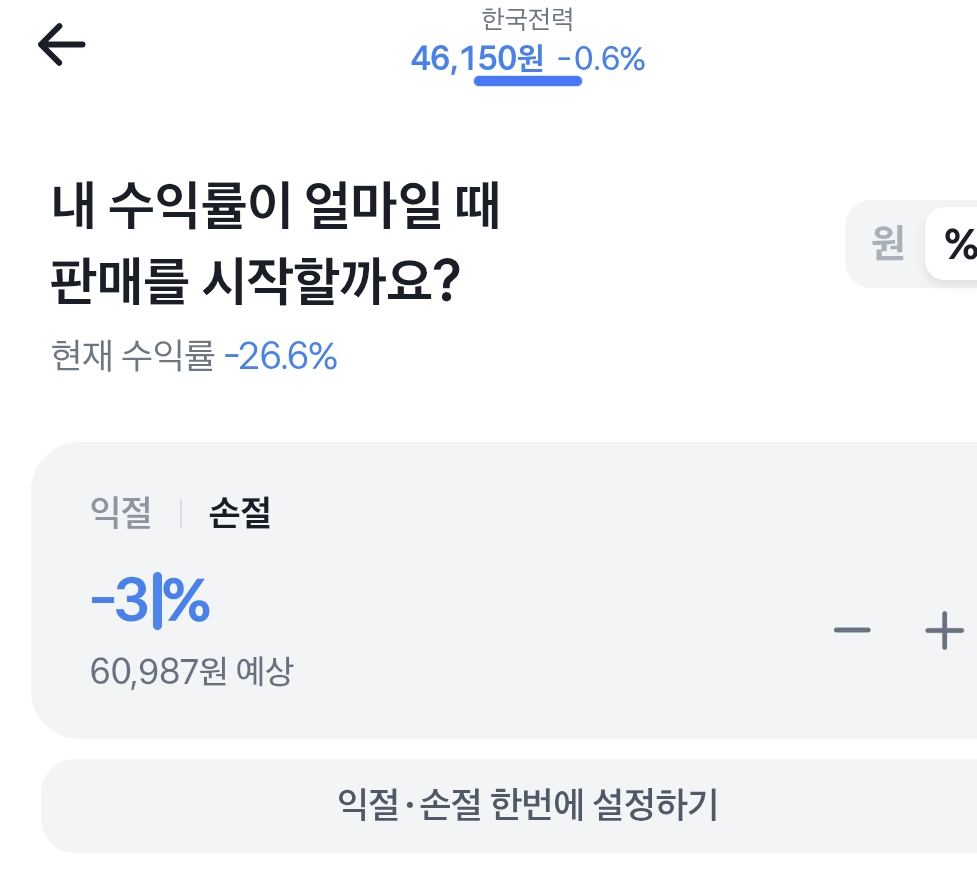The height and width of the screenshot is (894, 977).
Task: Increase the stop-loss percentage with plus
Action: point(944,631)
